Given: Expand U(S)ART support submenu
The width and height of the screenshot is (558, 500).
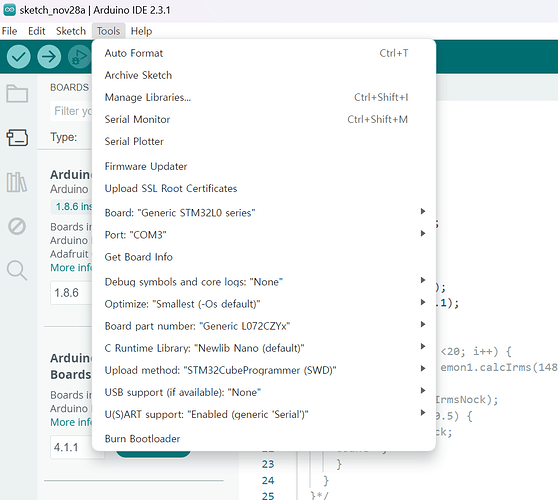Looking at the screenshot, I should 264,414.
